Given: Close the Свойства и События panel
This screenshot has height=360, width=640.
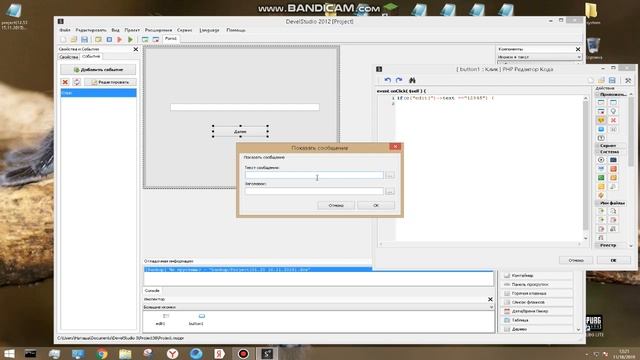Looking at the screenshot, I should pos(136,49).
